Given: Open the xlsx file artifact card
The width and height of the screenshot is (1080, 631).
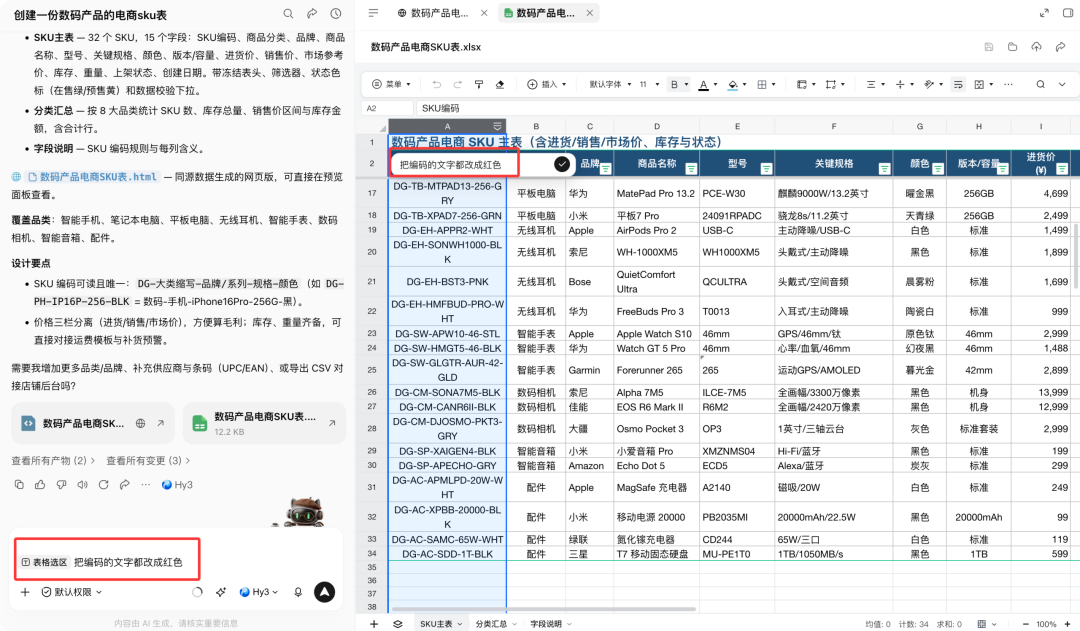Looking at the screenshot, I should (264, 424).
